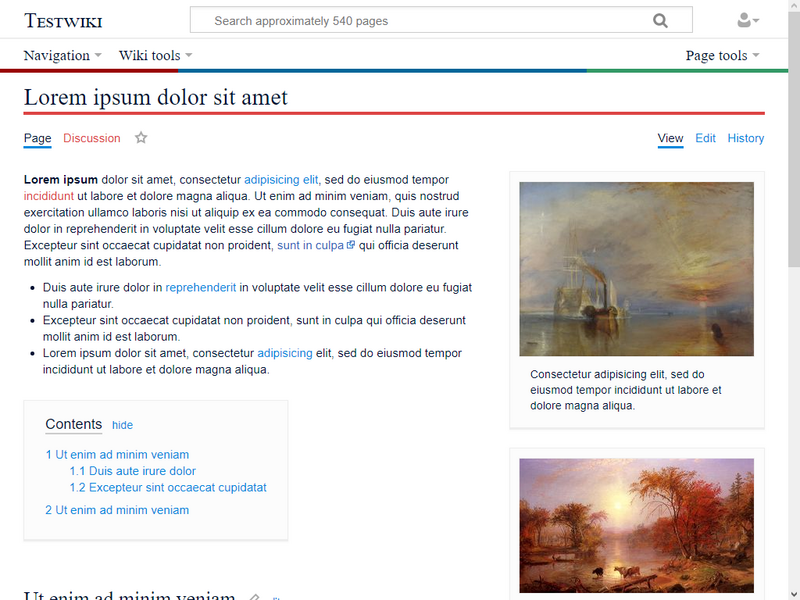
Task: Toggle the star to watch this page
Action: pos(140,137)
